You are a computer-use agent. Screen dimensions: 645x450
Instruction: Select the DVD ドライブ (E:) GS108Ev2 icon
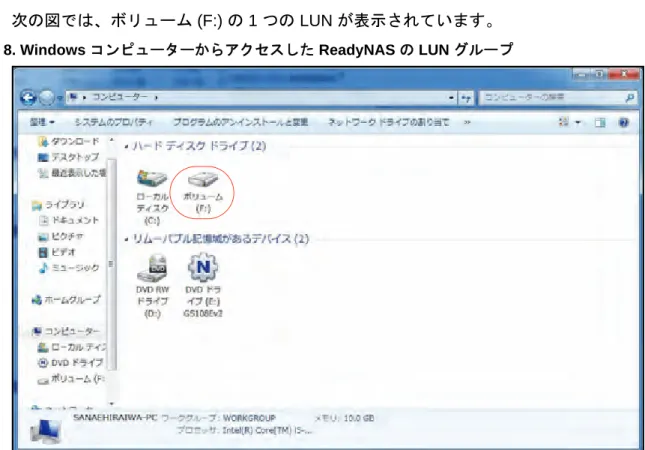tap(203, 287)
